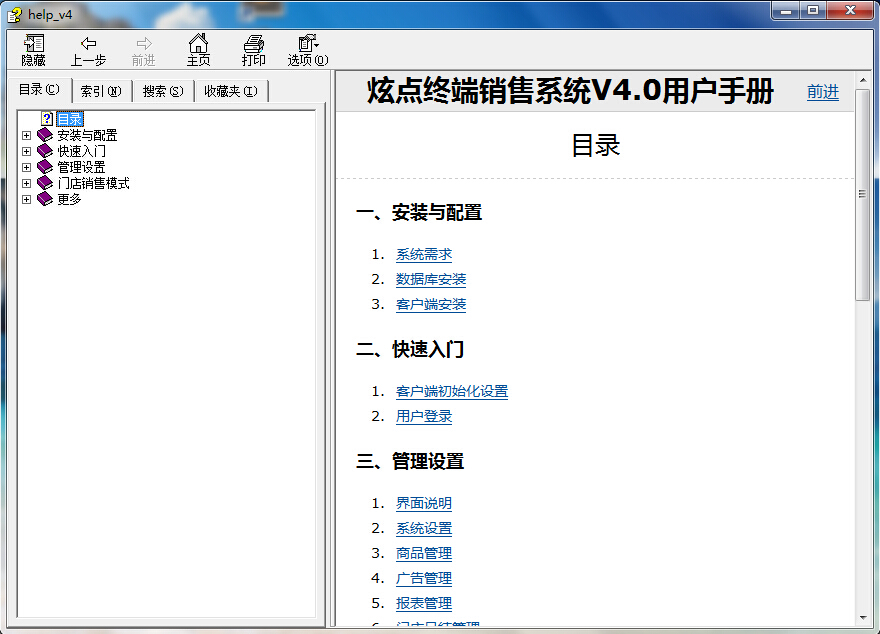Click the purple book icon for 管理设置
Screen dimensions: 880x634
point(45,167)
